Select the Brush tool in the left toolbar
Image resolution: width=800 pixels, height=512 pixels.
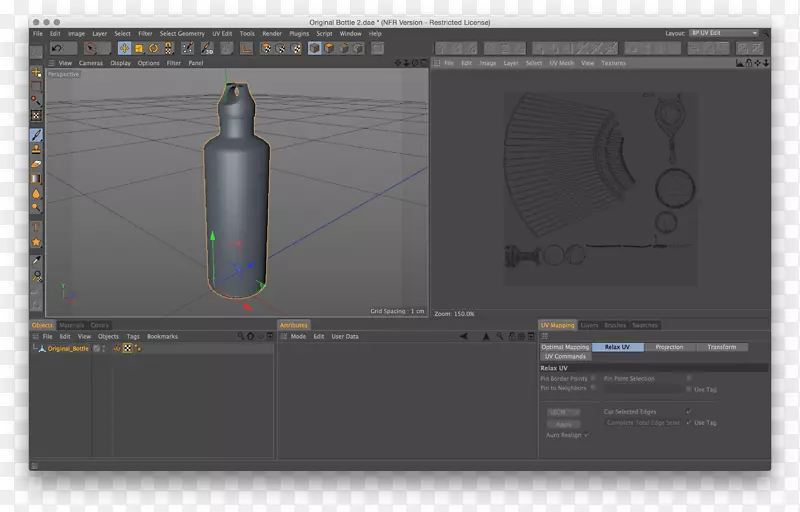[x=37, y=134]
